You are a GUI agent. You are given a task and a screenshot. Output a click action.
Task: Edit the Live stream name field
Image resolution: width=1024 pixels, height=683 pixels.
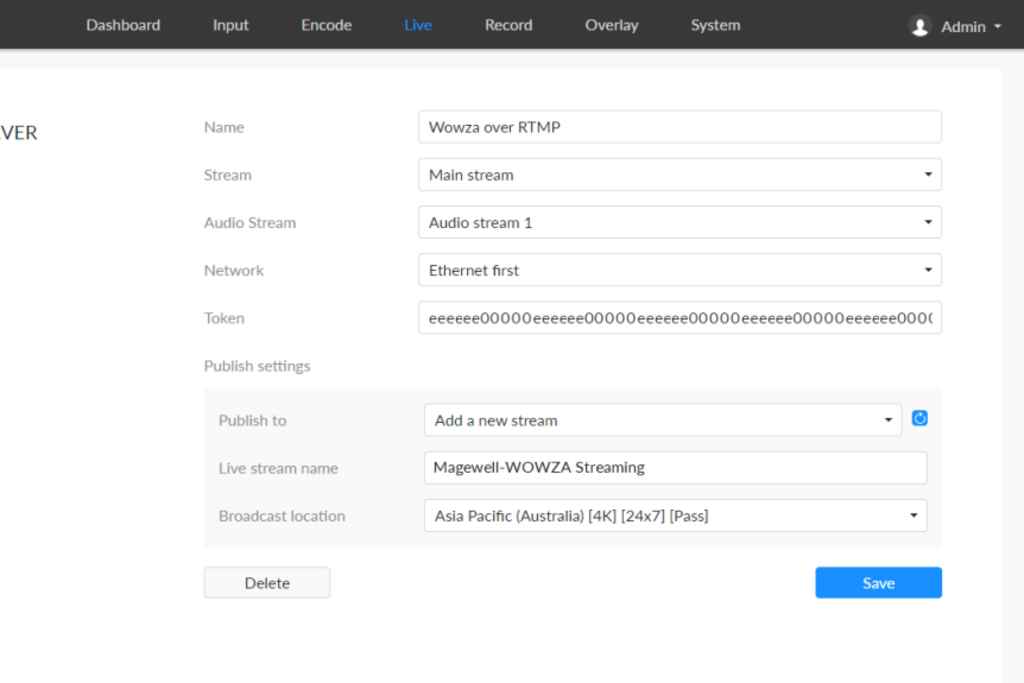click(675, 468)
